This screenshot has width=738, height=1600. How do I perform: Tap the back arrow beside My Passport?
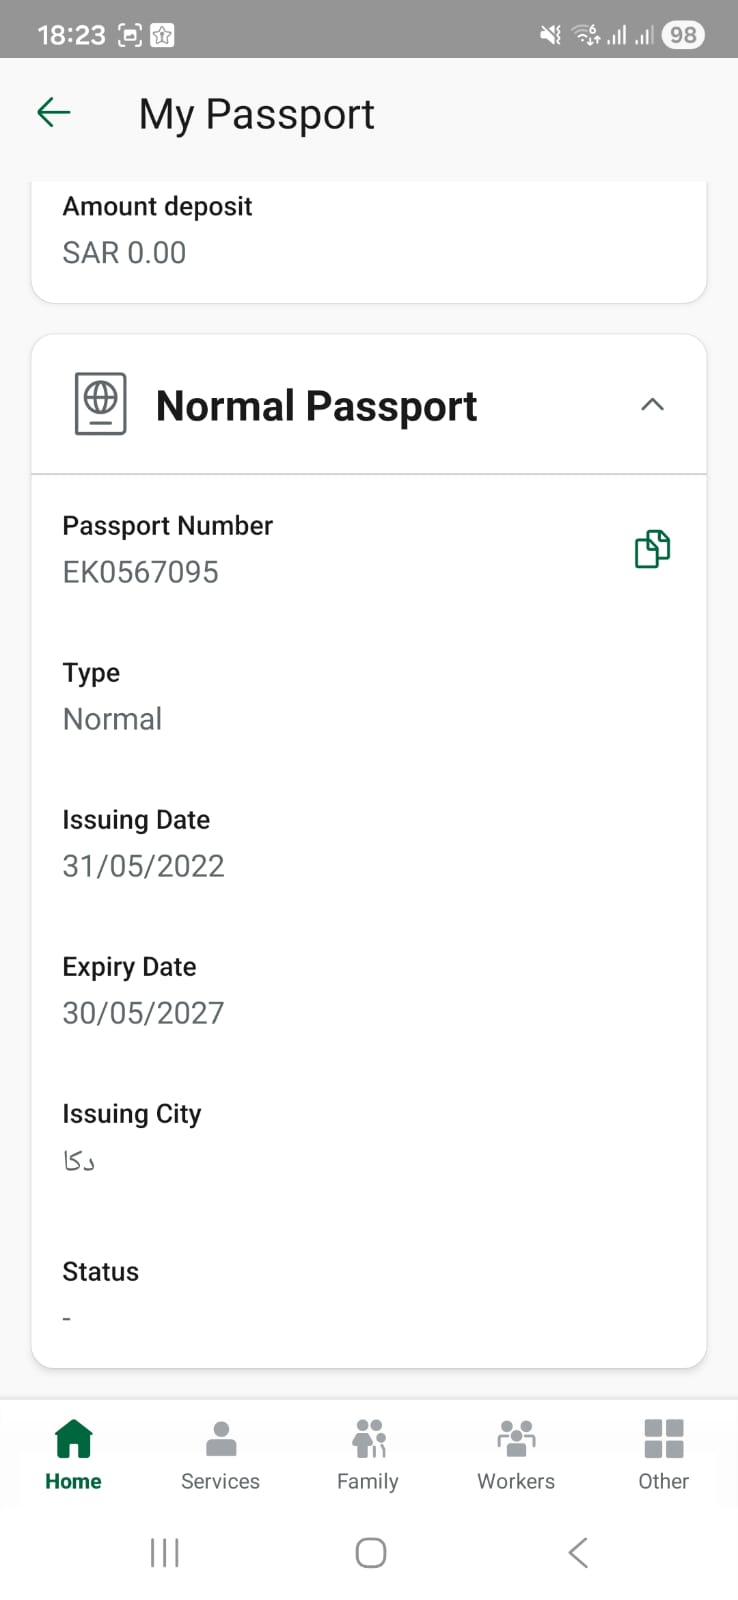pyautogui.click(x=54, y=113)
